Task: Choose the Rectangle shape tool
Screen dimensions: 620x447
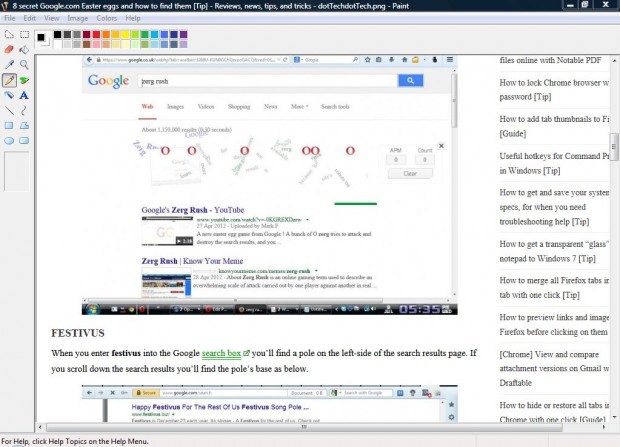Action: click(9, 125)
